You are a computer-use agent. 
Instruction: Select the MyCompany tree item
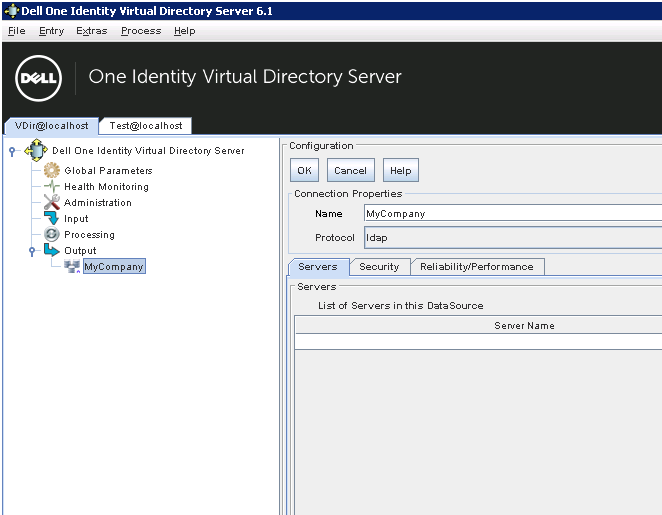tap(114, 266)
